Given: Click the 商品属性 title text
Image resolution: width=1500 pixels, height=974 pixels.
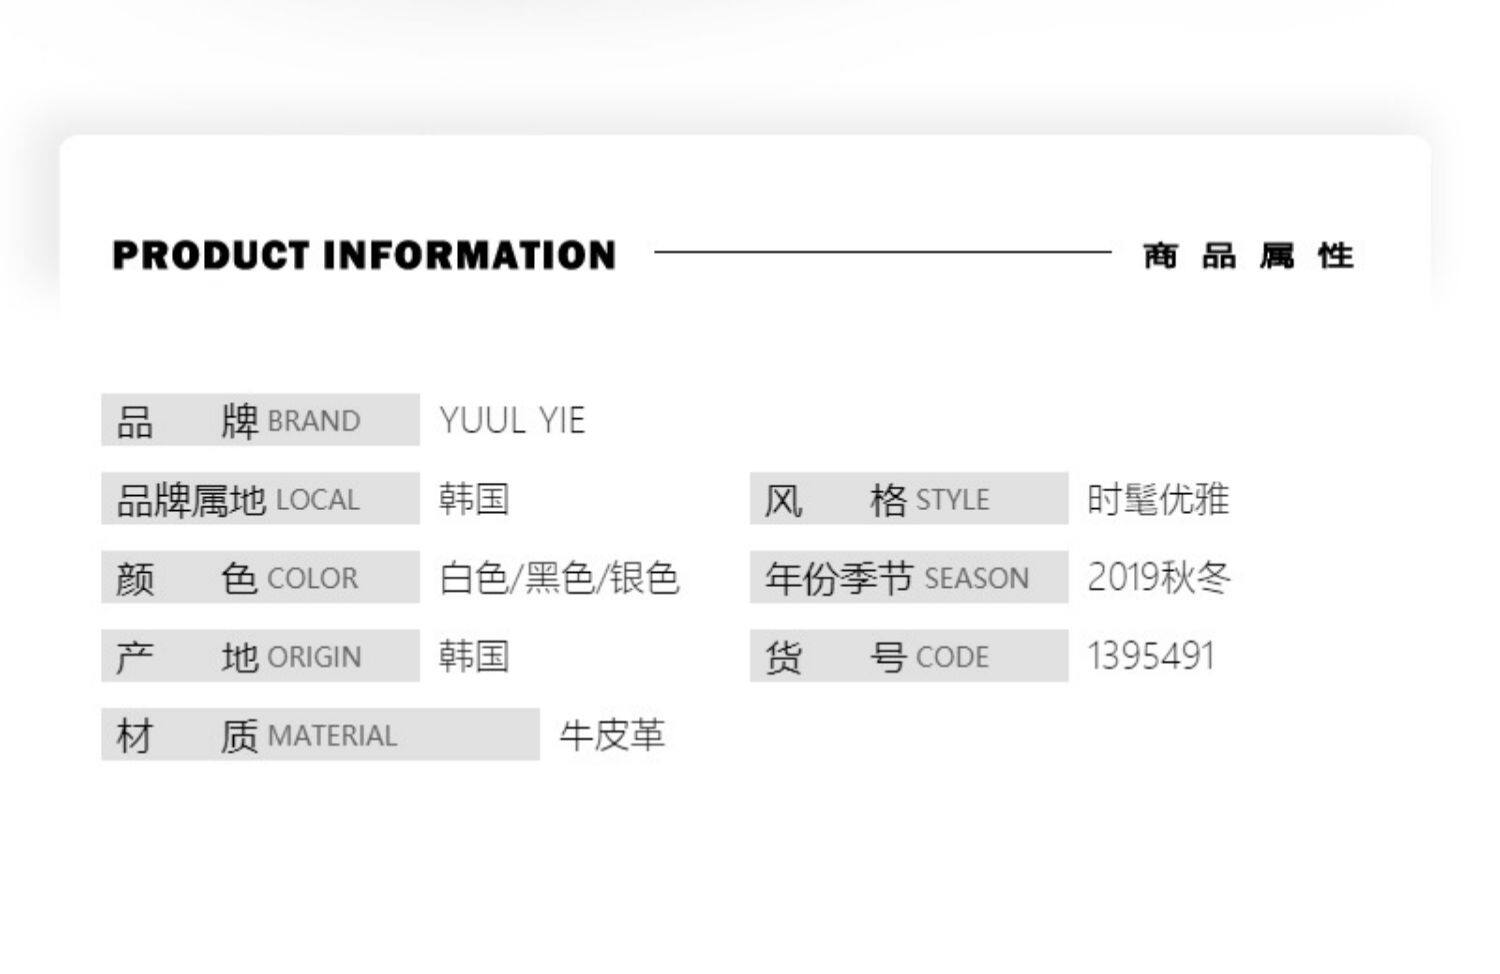Looking at the screenshot, I should click(1248, 256).
